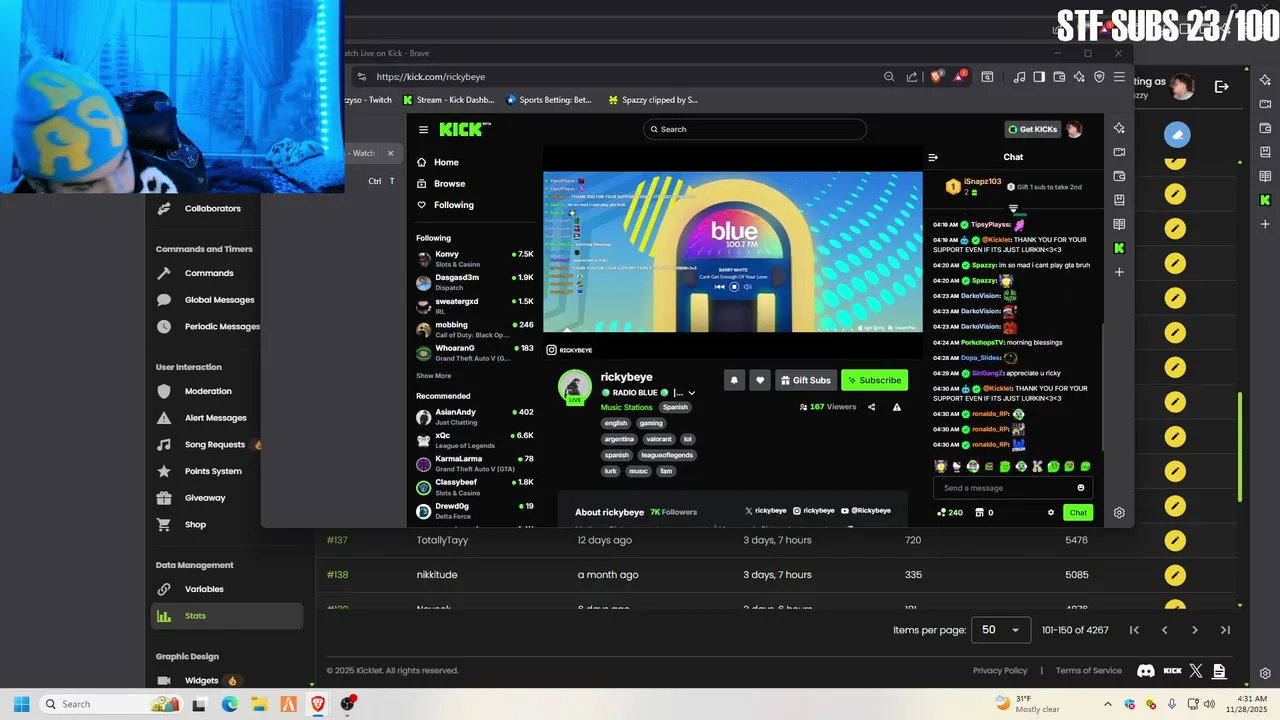
Task: Open the Brave Leo AI sidebar icon
Action: [1119, 128]
